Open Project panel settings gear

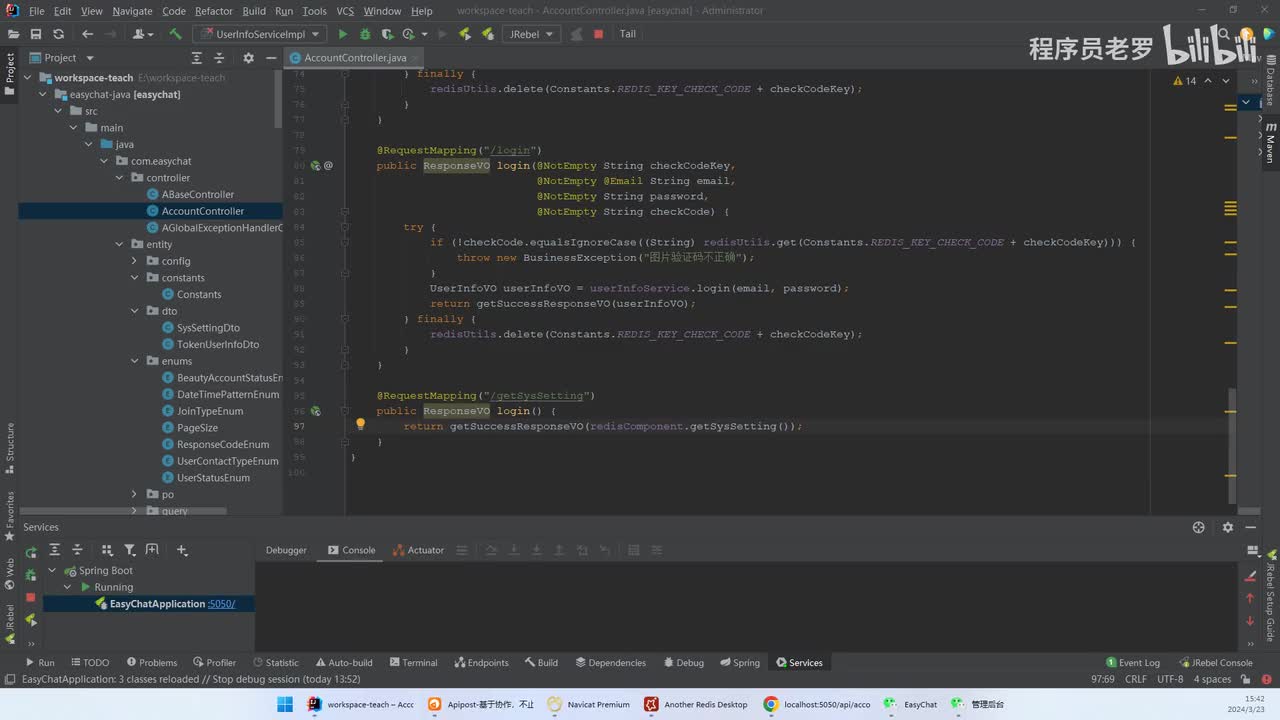249,58
